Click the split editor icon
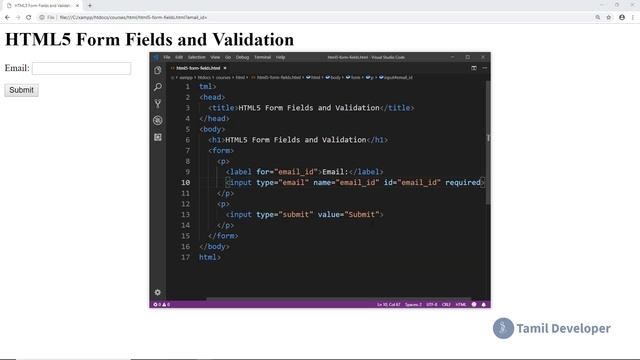 coord(474,68)
